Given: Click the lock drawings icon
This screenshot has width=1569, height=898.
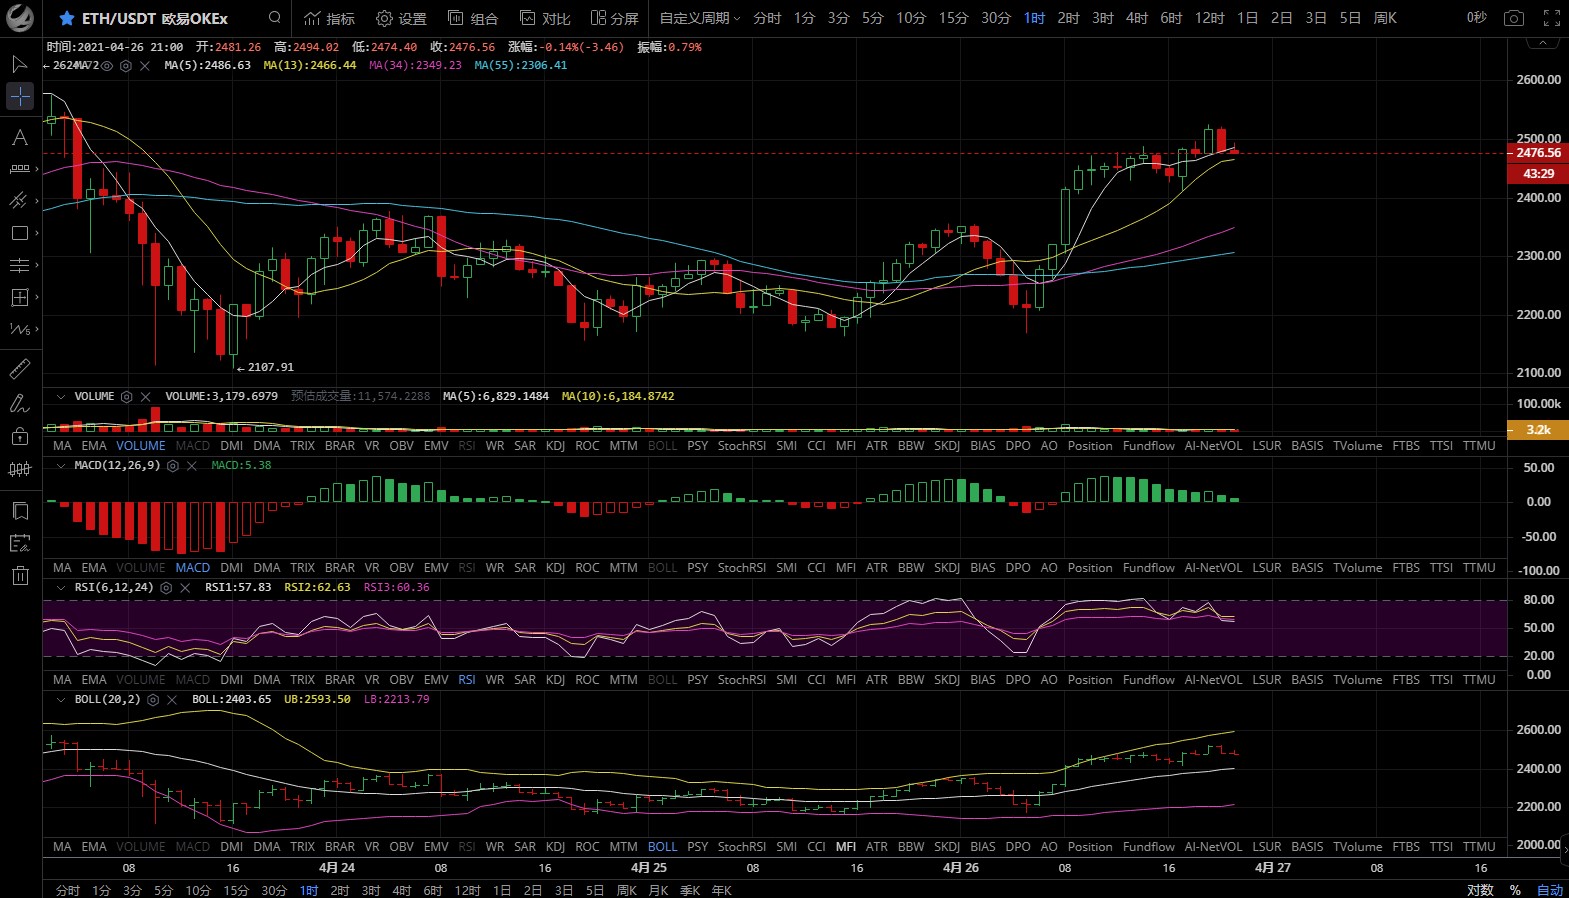Looking at the screenshot, I should (x=19, y=436).
